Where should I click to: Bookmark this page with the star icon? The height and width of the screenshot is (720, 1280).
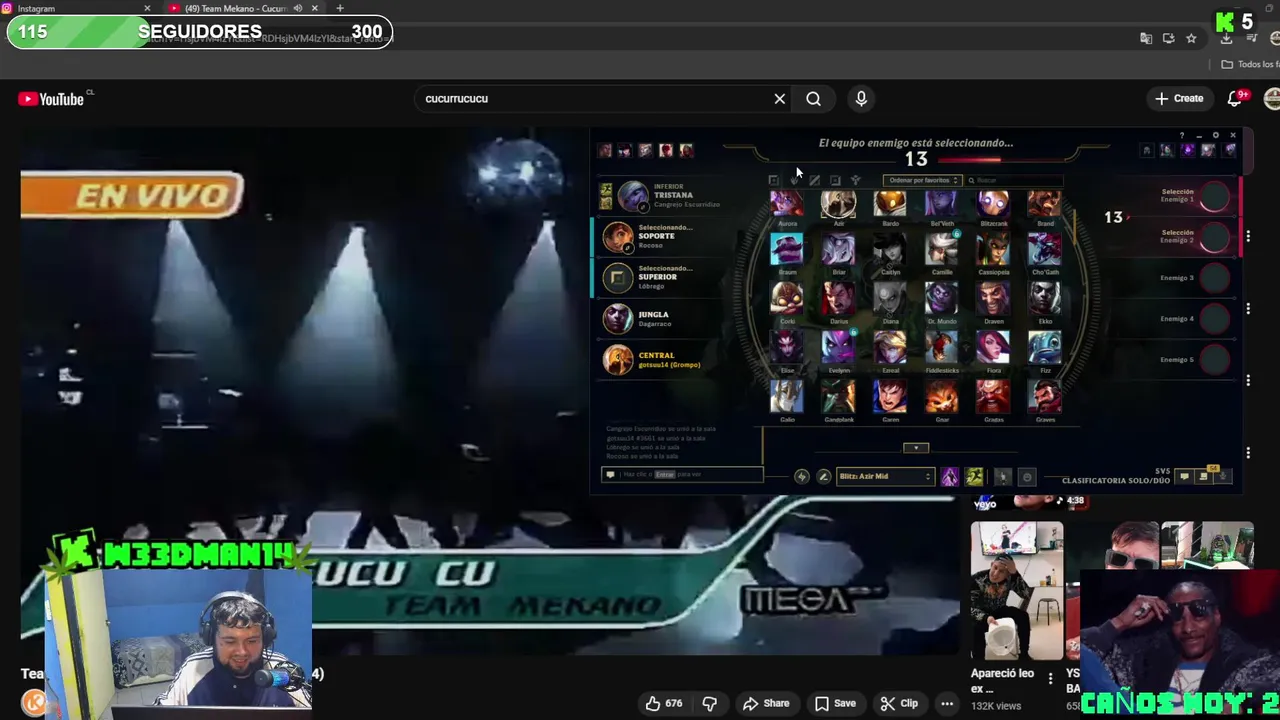click(x=1191, y=38)
